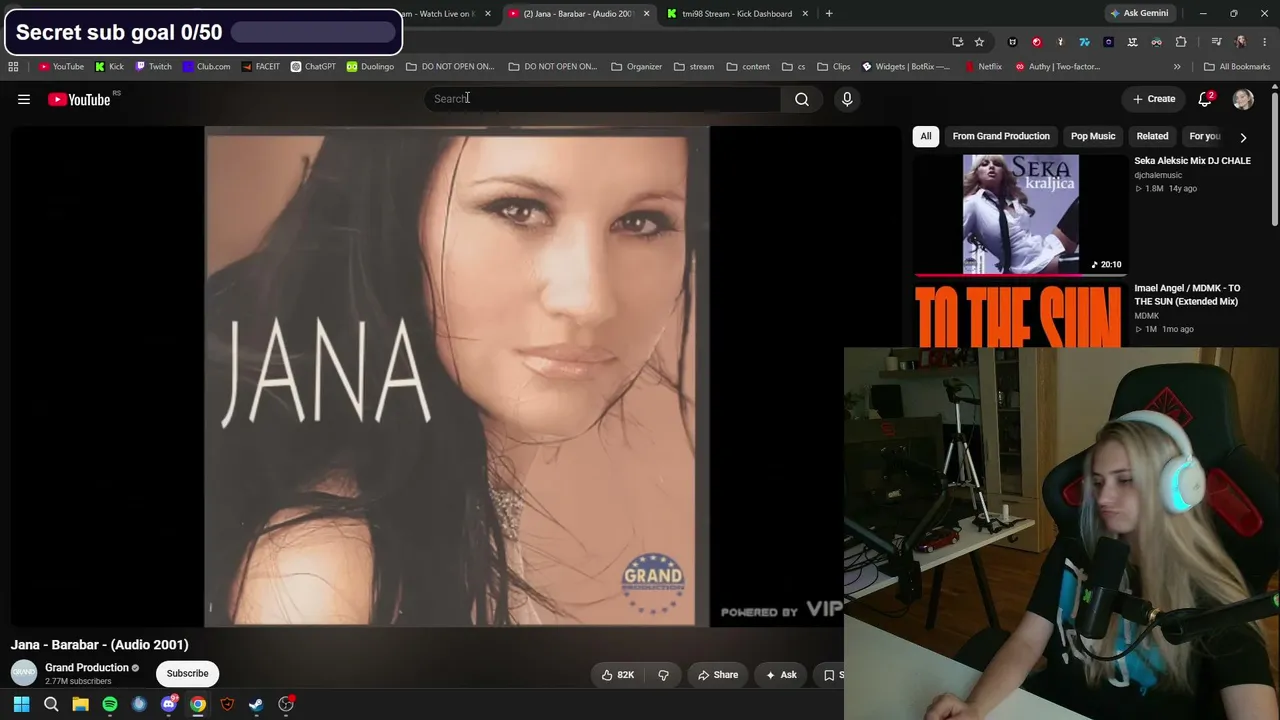The width and height of the screenshot is (1280, 720).
Task: Open the YouTube account avatar menu
Action: point(1243,99)
